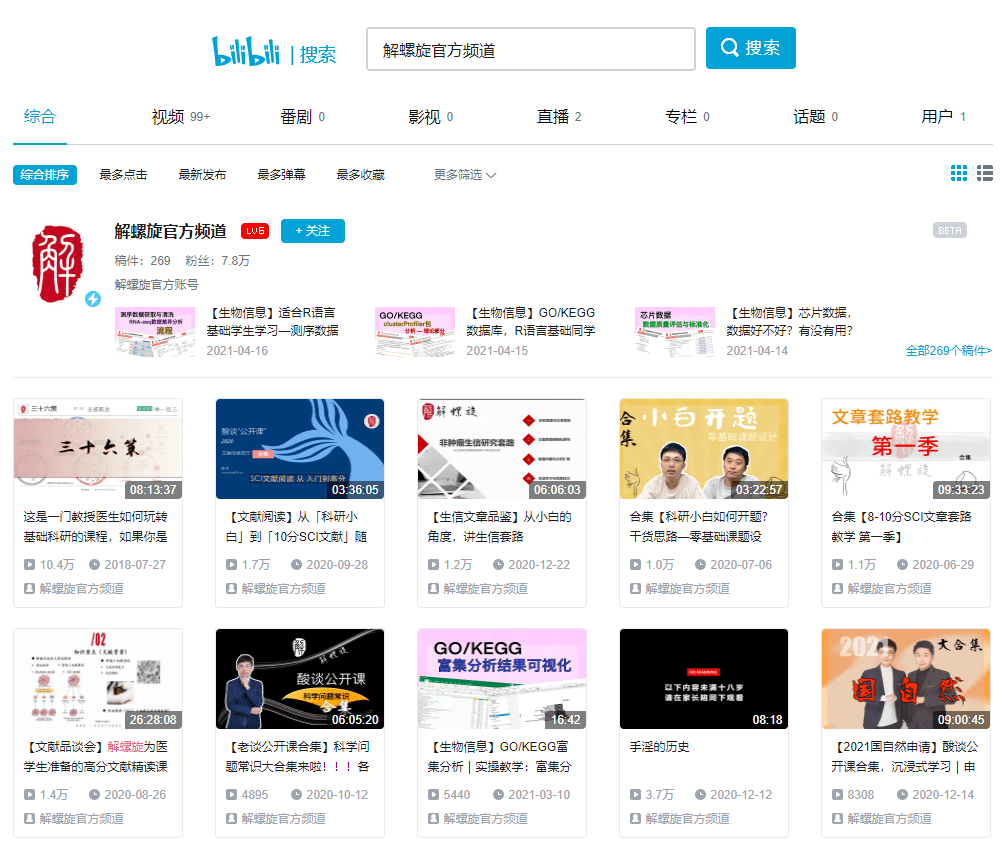Click clock icon beside 2020-06-29
1004x851 pixels.
[x=902, y=565]
